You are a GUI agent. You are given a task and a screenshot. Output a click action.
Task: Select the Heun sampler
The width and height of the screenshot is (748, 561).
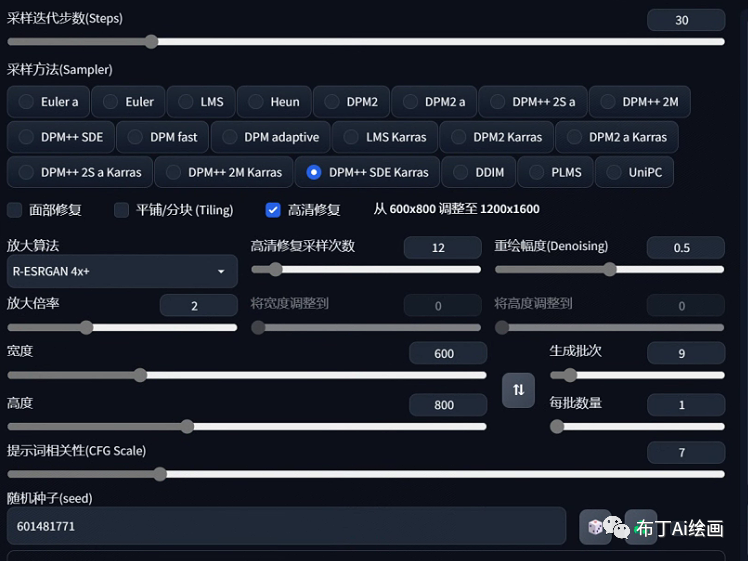(x=274, y=102)
